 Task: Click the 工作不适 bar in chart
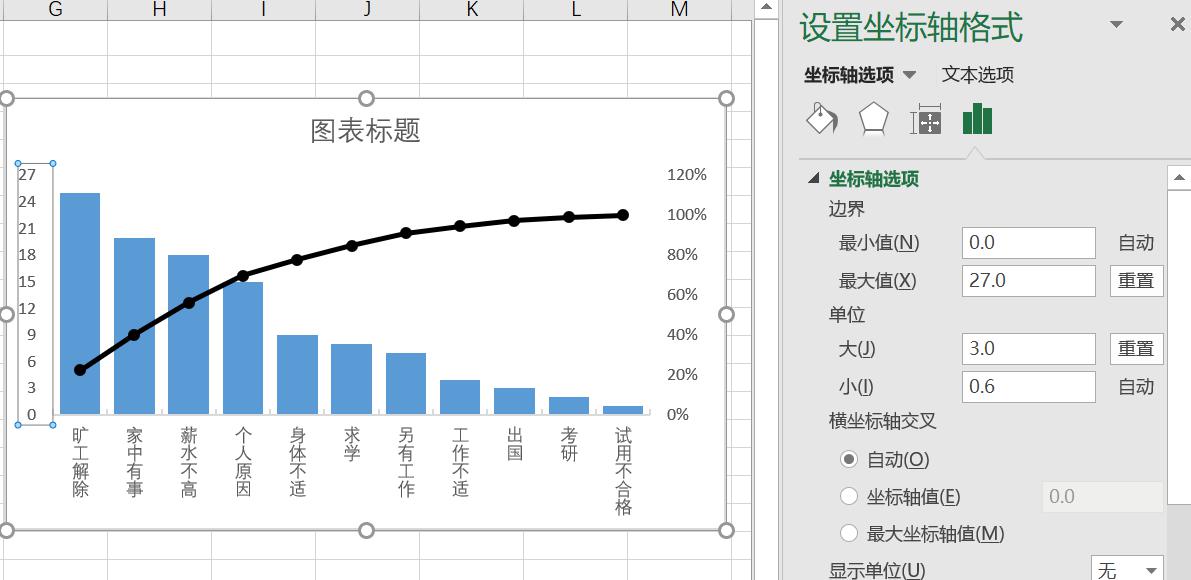click(x=460, y=397)
